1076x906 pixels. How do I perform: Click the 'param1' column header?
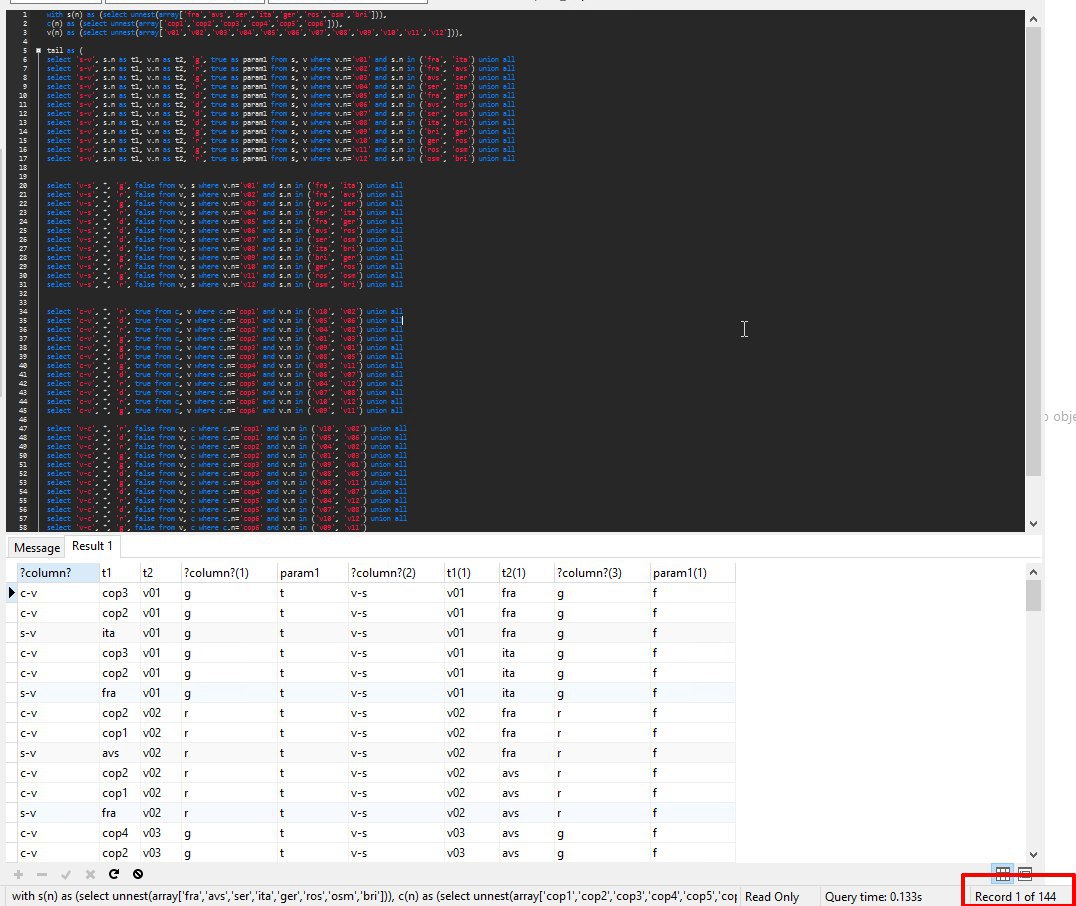(x=312, y=572)
